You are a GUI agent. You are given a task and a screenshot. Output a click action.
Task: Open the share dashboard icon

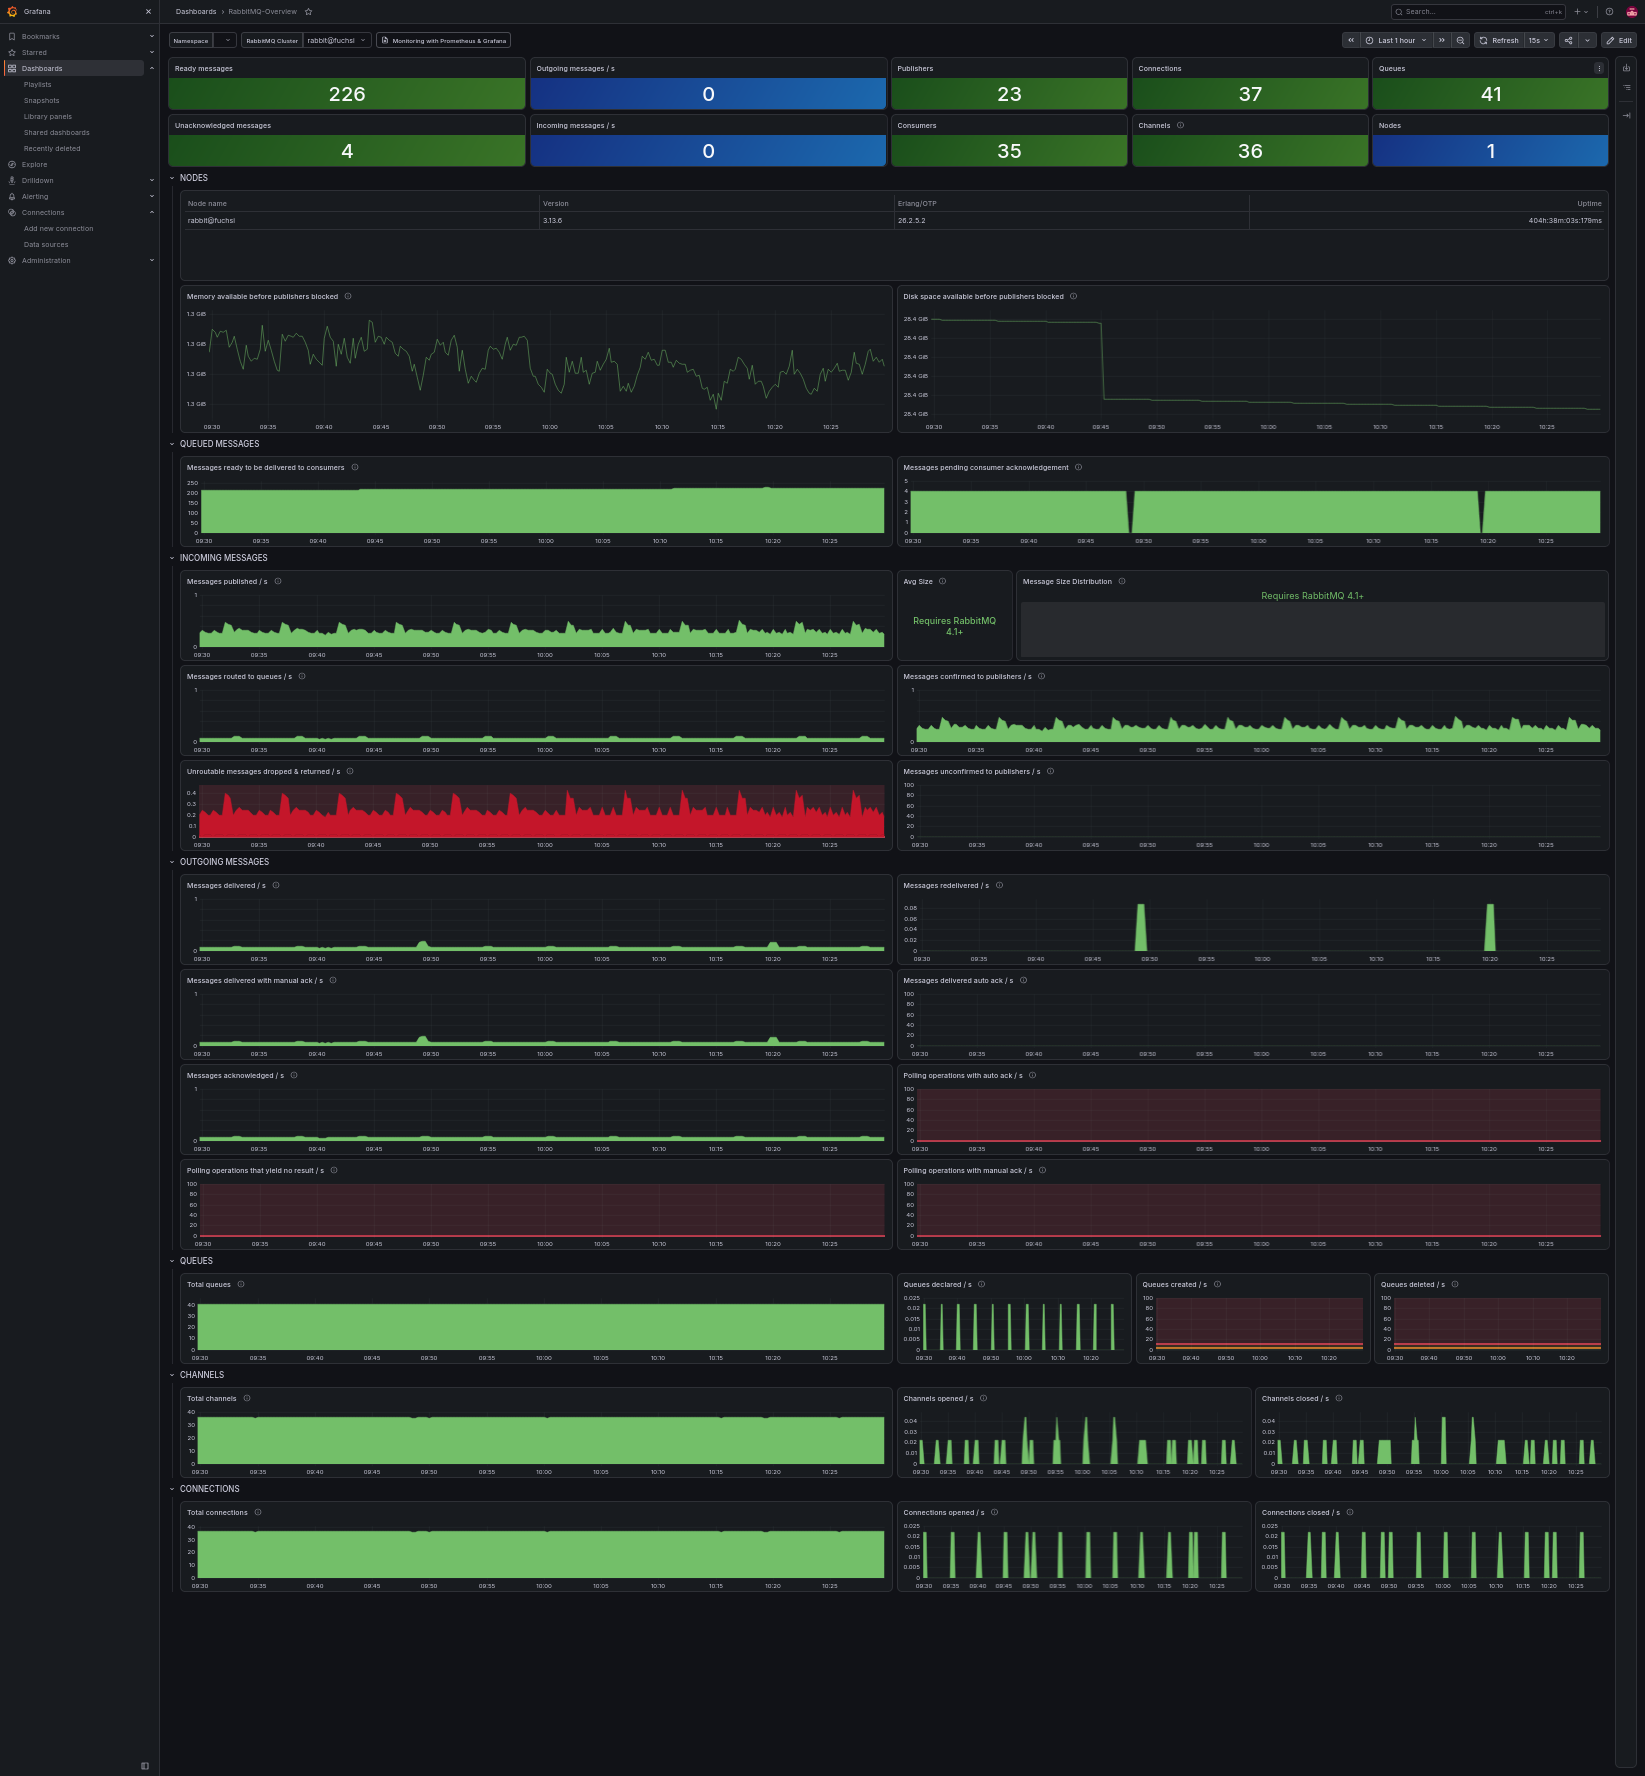pos(1568,40)
